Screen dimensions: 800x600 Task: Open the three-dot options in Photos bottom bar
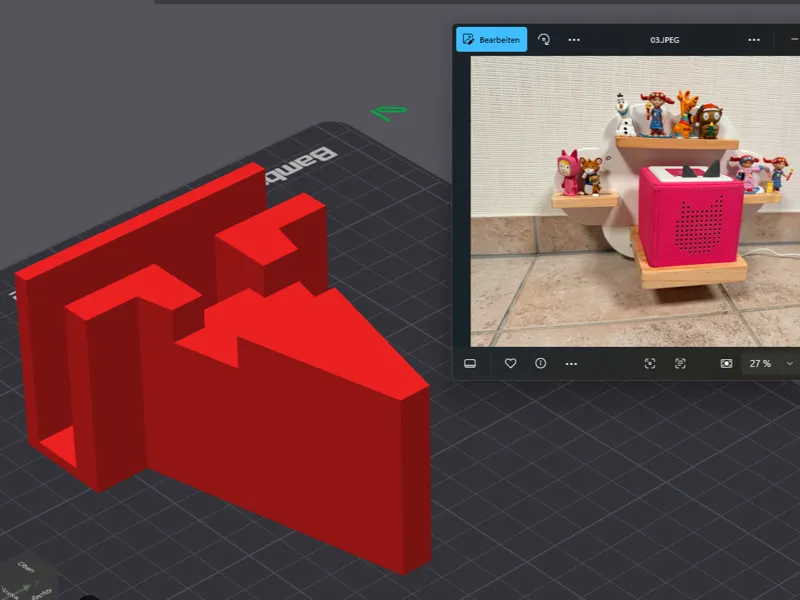click(571, 364)
